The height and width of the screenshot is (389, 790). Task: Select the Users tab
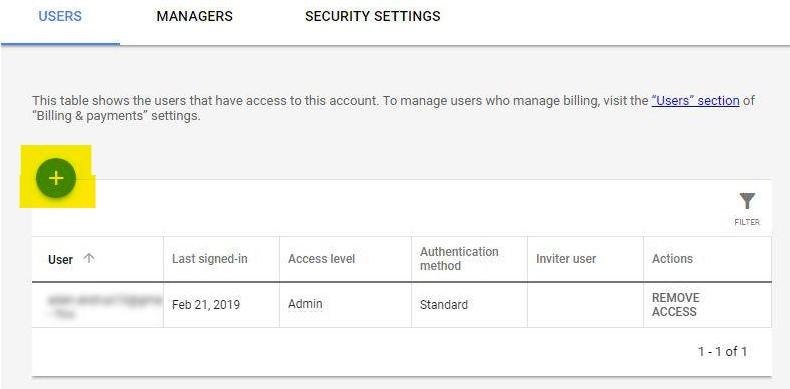coord(60,16)
